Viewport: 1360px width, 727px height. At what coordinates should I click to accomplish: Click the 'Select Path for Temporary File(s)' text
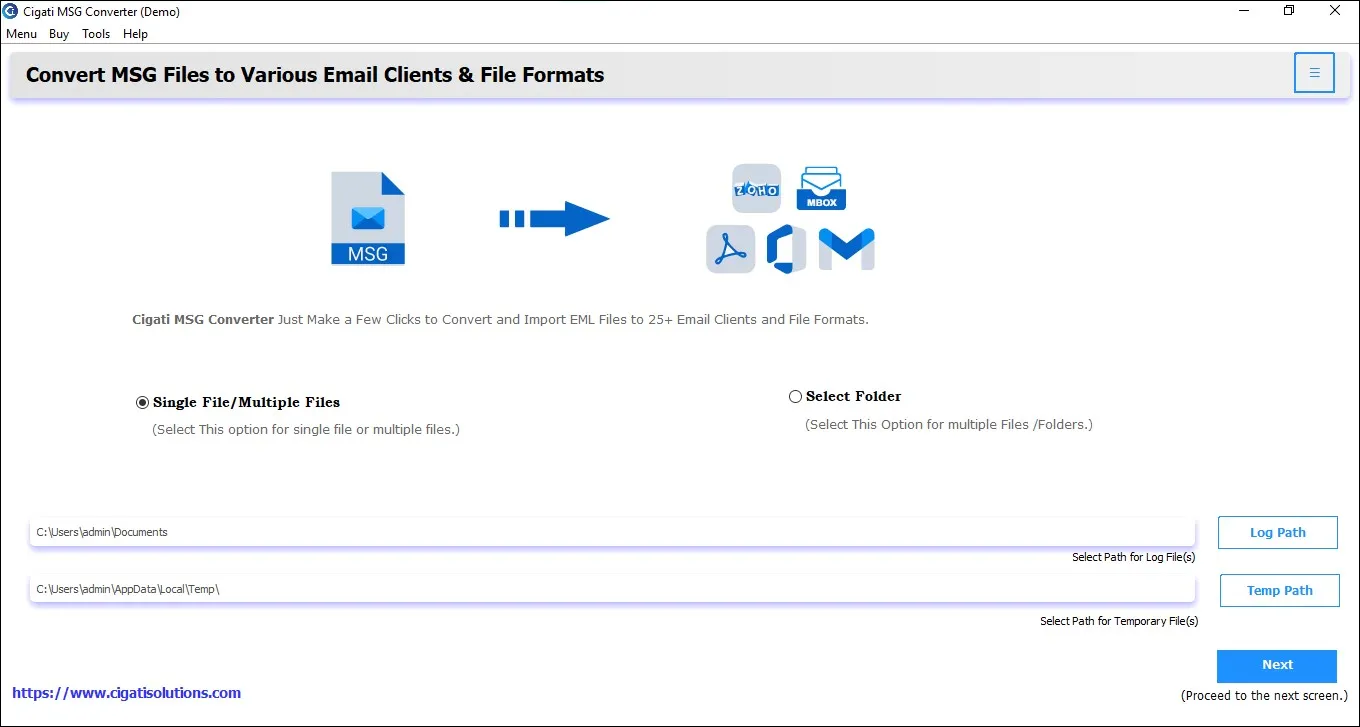coord(1119,621)
